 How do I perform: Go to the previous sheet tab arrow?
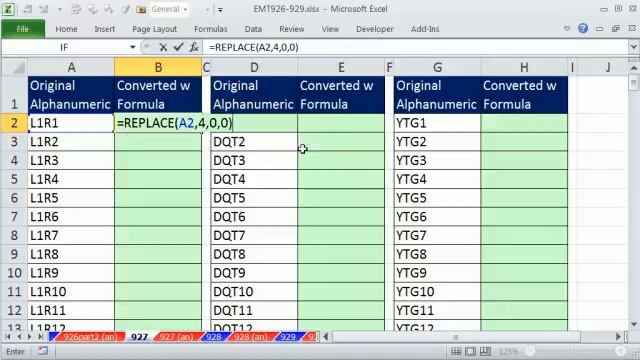tap(19, 337)
